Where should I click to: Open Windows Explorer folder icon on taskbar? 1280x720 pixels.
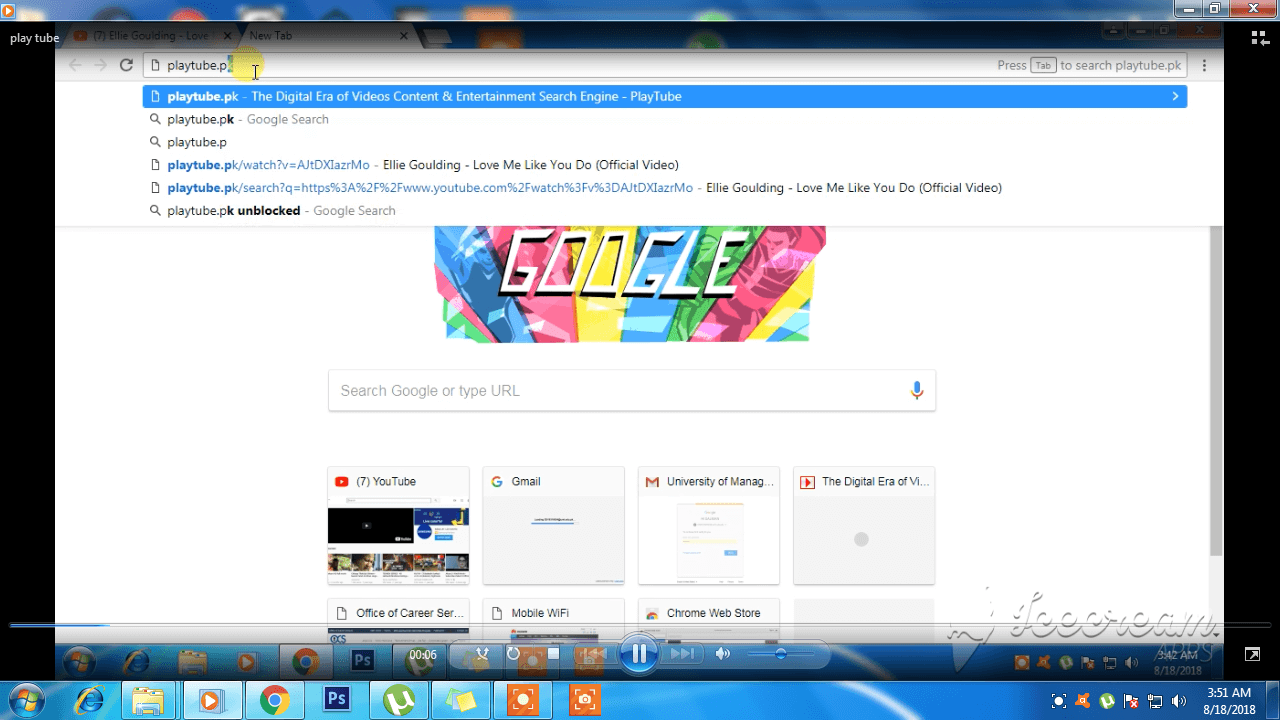click(148, 700)
